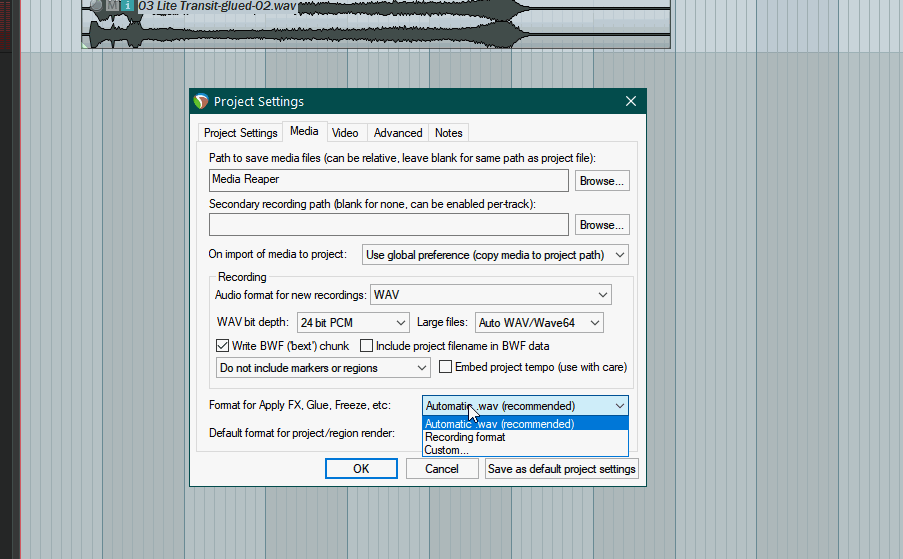Click the REAPER logo icon in the dialog title bar
This screenshot has height=559, width=903.
point(201,101)
